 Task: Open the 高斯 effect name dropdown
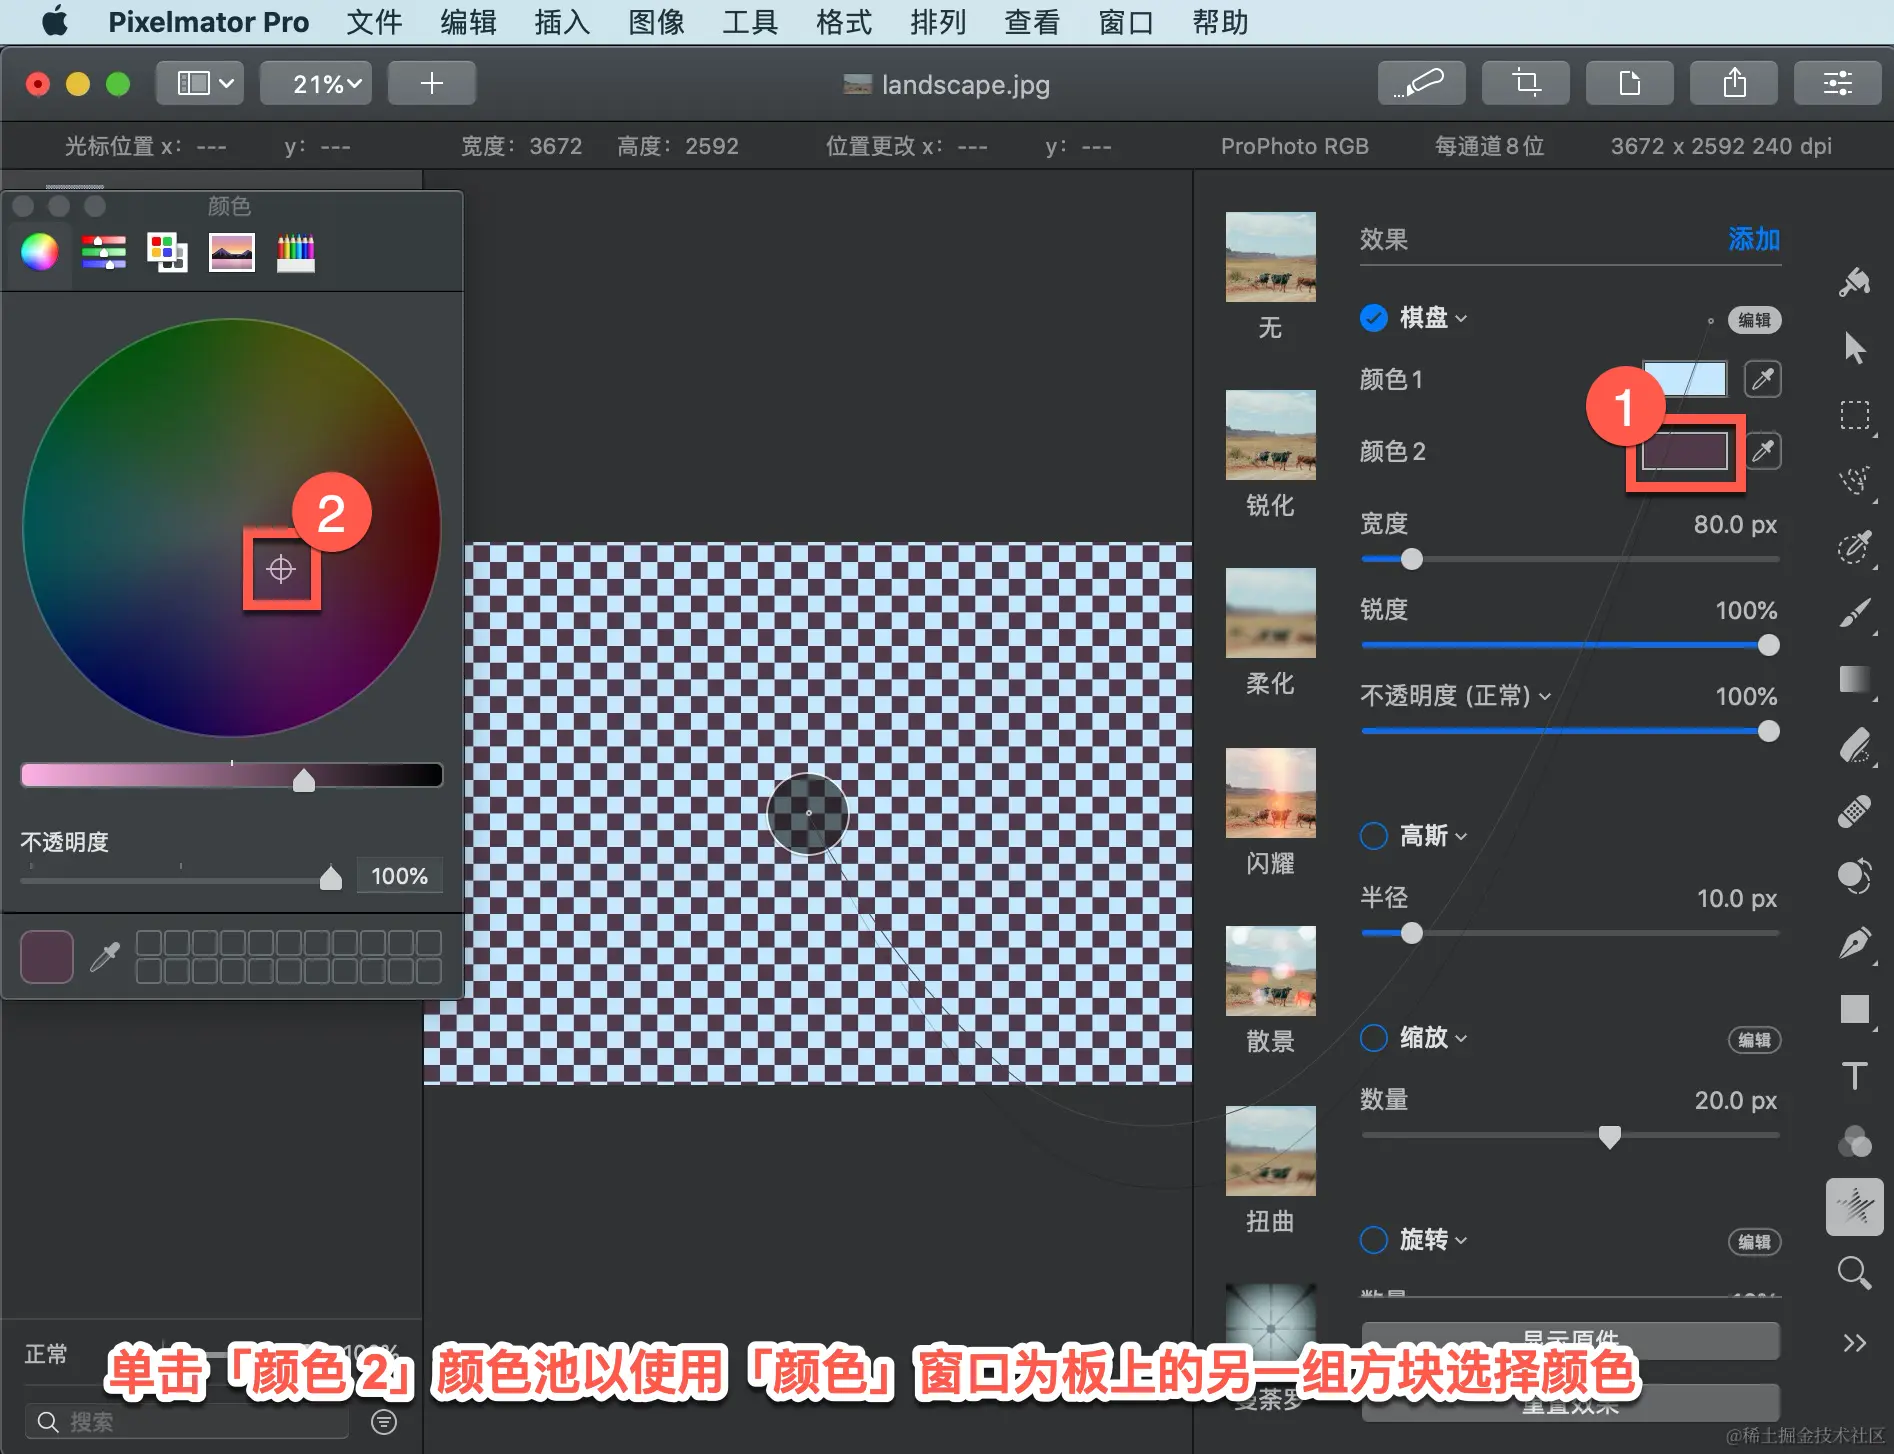pyautogui.click(x=1433, y=836)
